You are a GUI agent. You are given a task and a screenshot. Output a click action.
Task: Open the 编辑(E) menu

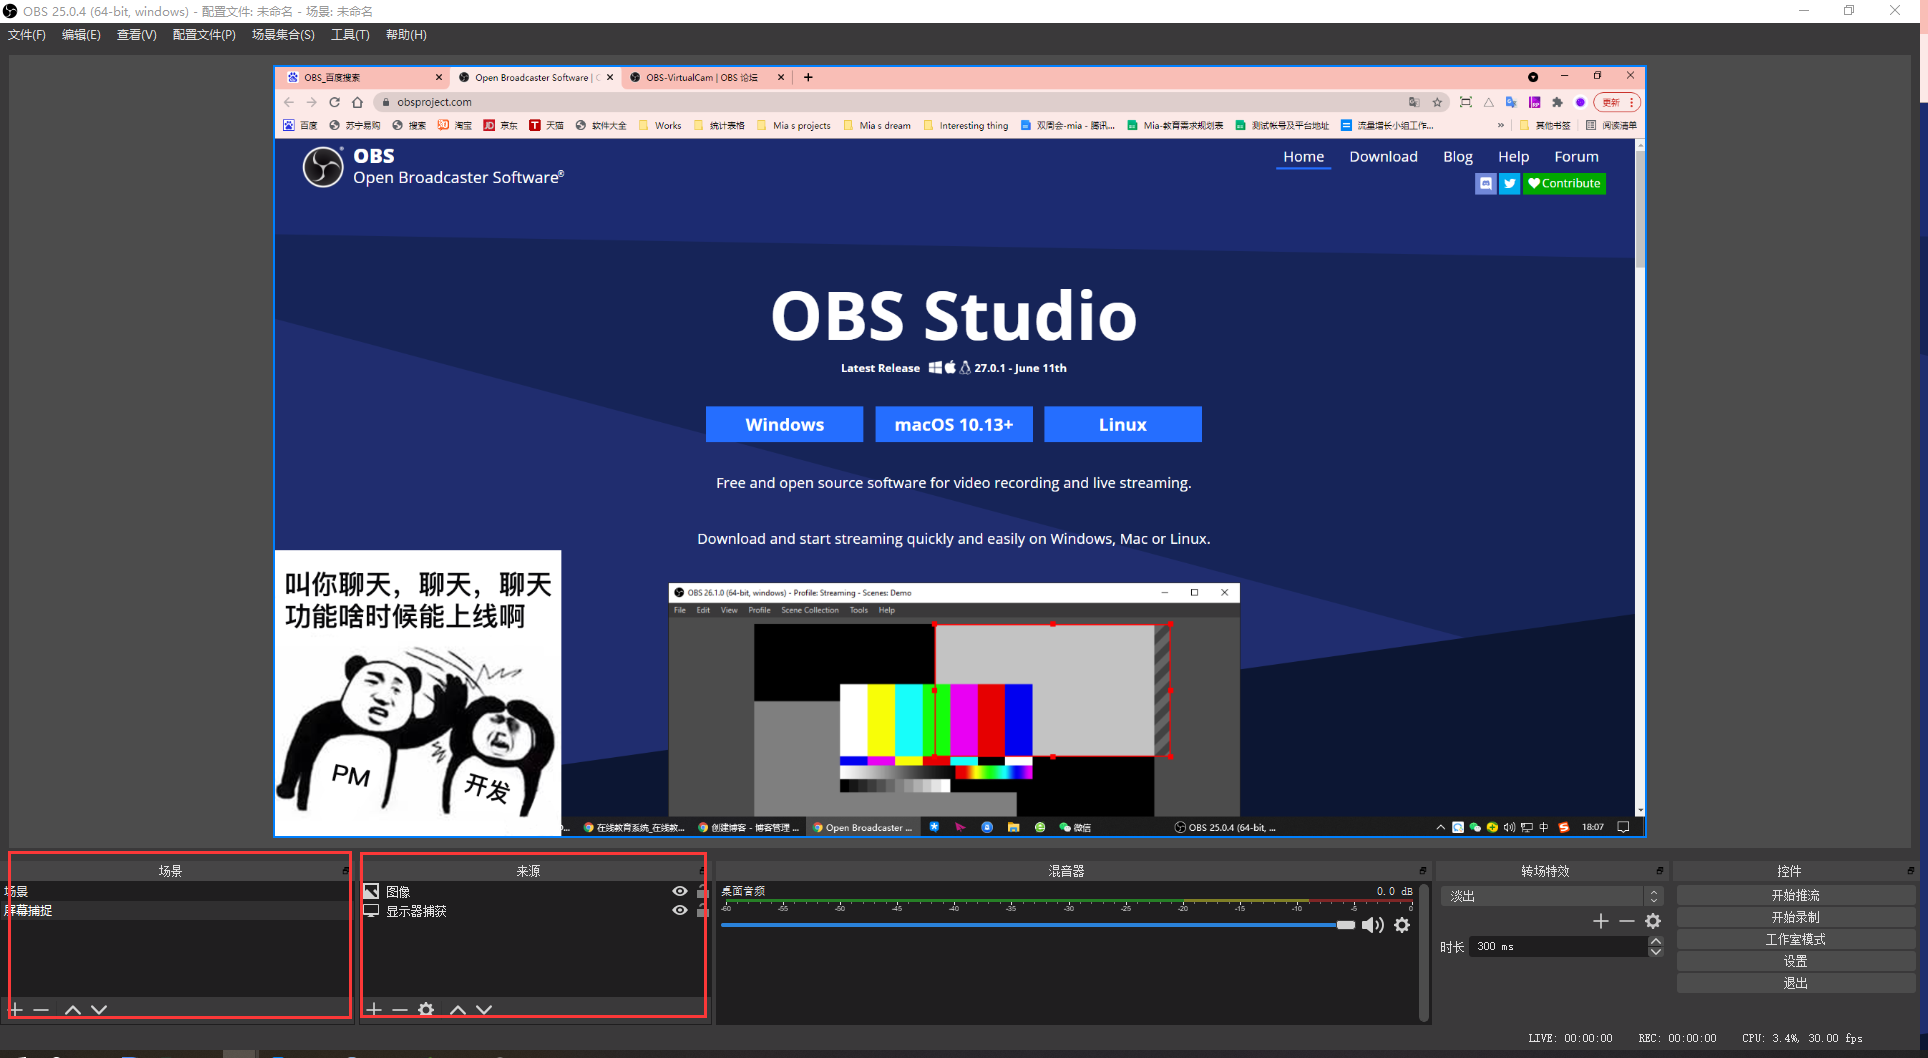(x=81, y=35)
